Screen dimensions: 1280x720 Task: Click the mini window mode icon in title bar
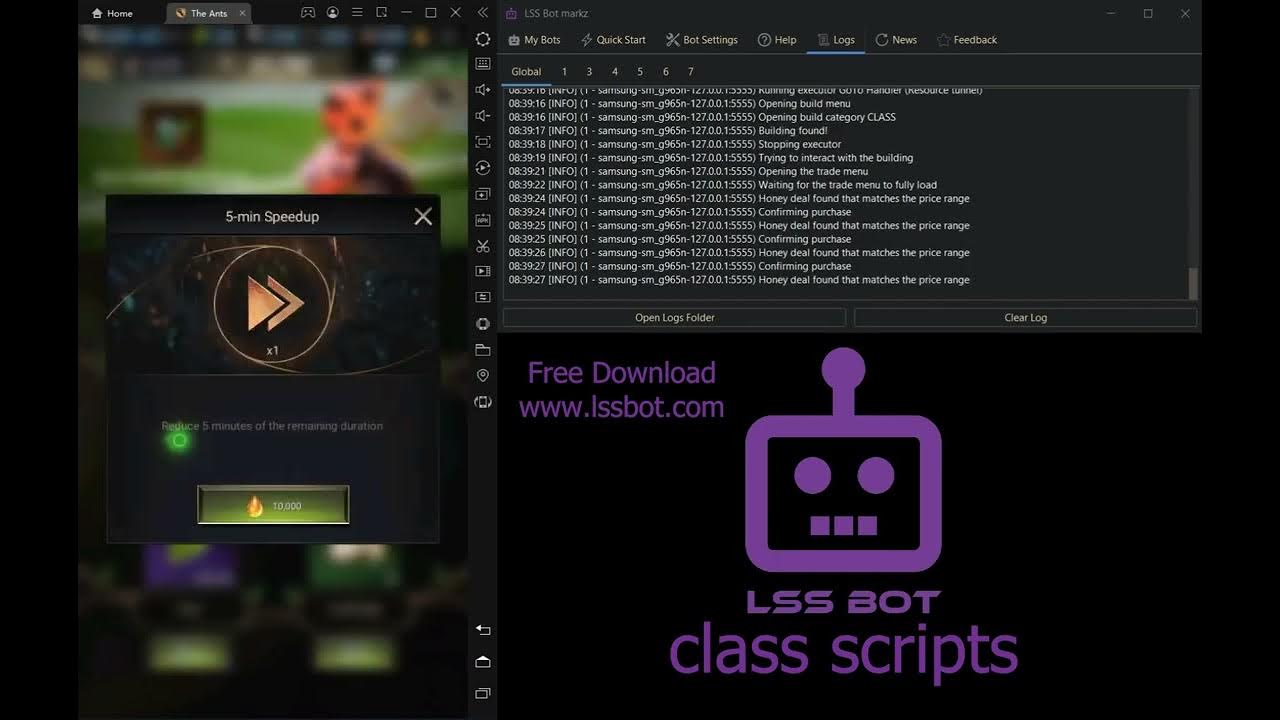pos(381,13)
